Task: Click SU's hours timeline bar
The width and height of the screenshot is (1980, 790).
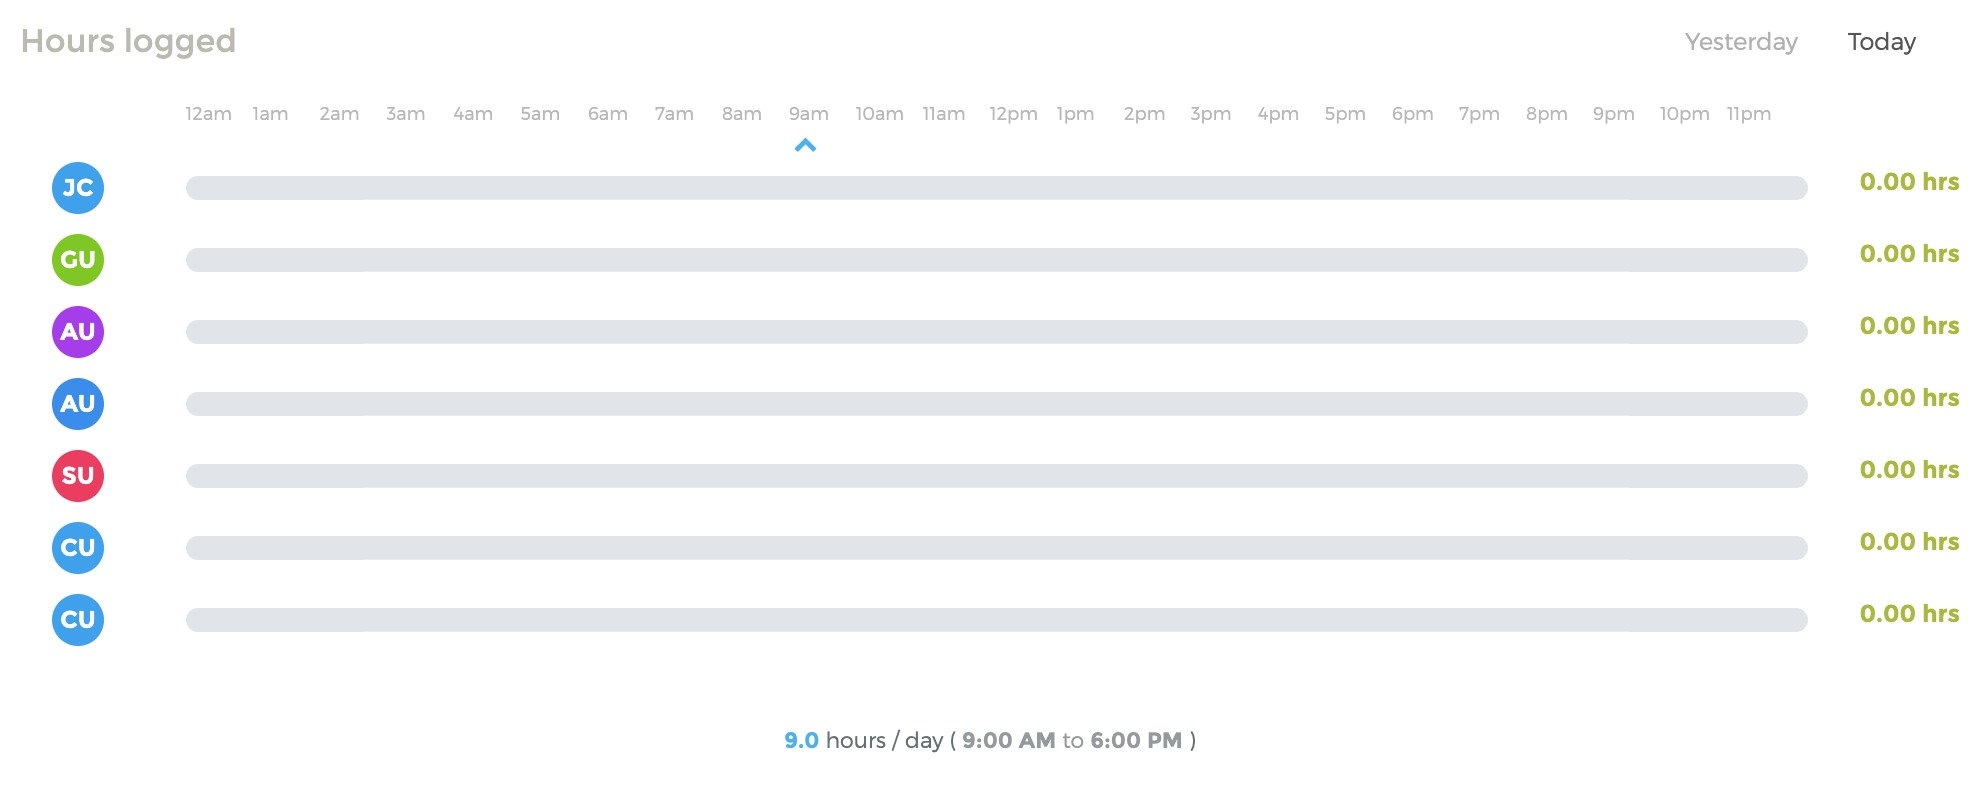Action: 996,476
